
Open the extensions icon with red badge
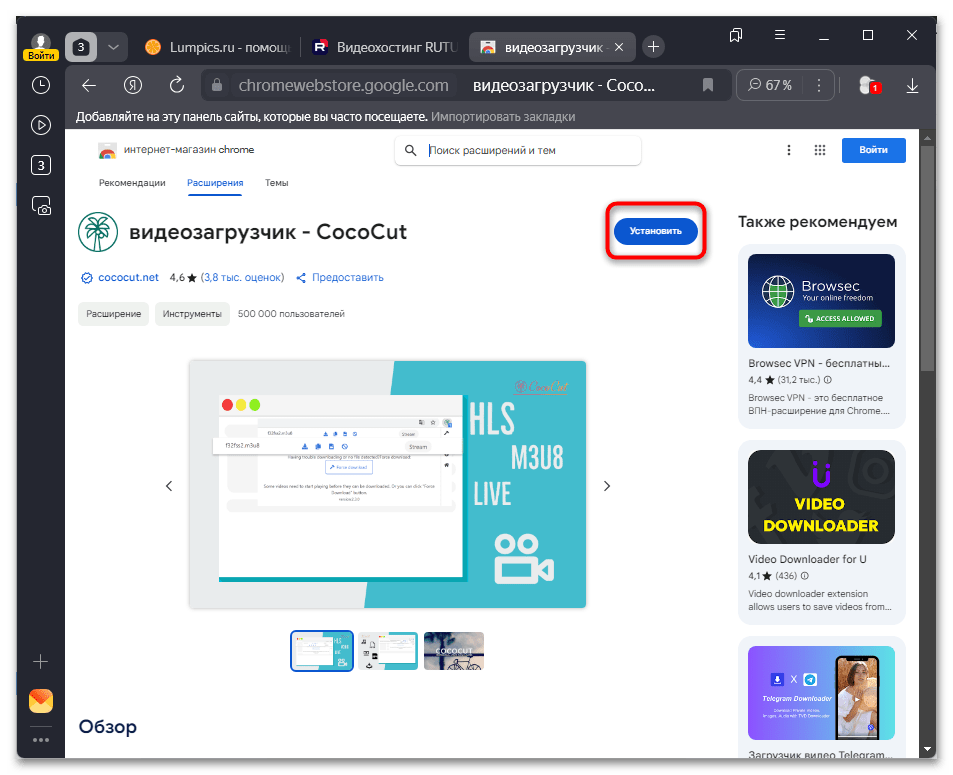point(869,86)
